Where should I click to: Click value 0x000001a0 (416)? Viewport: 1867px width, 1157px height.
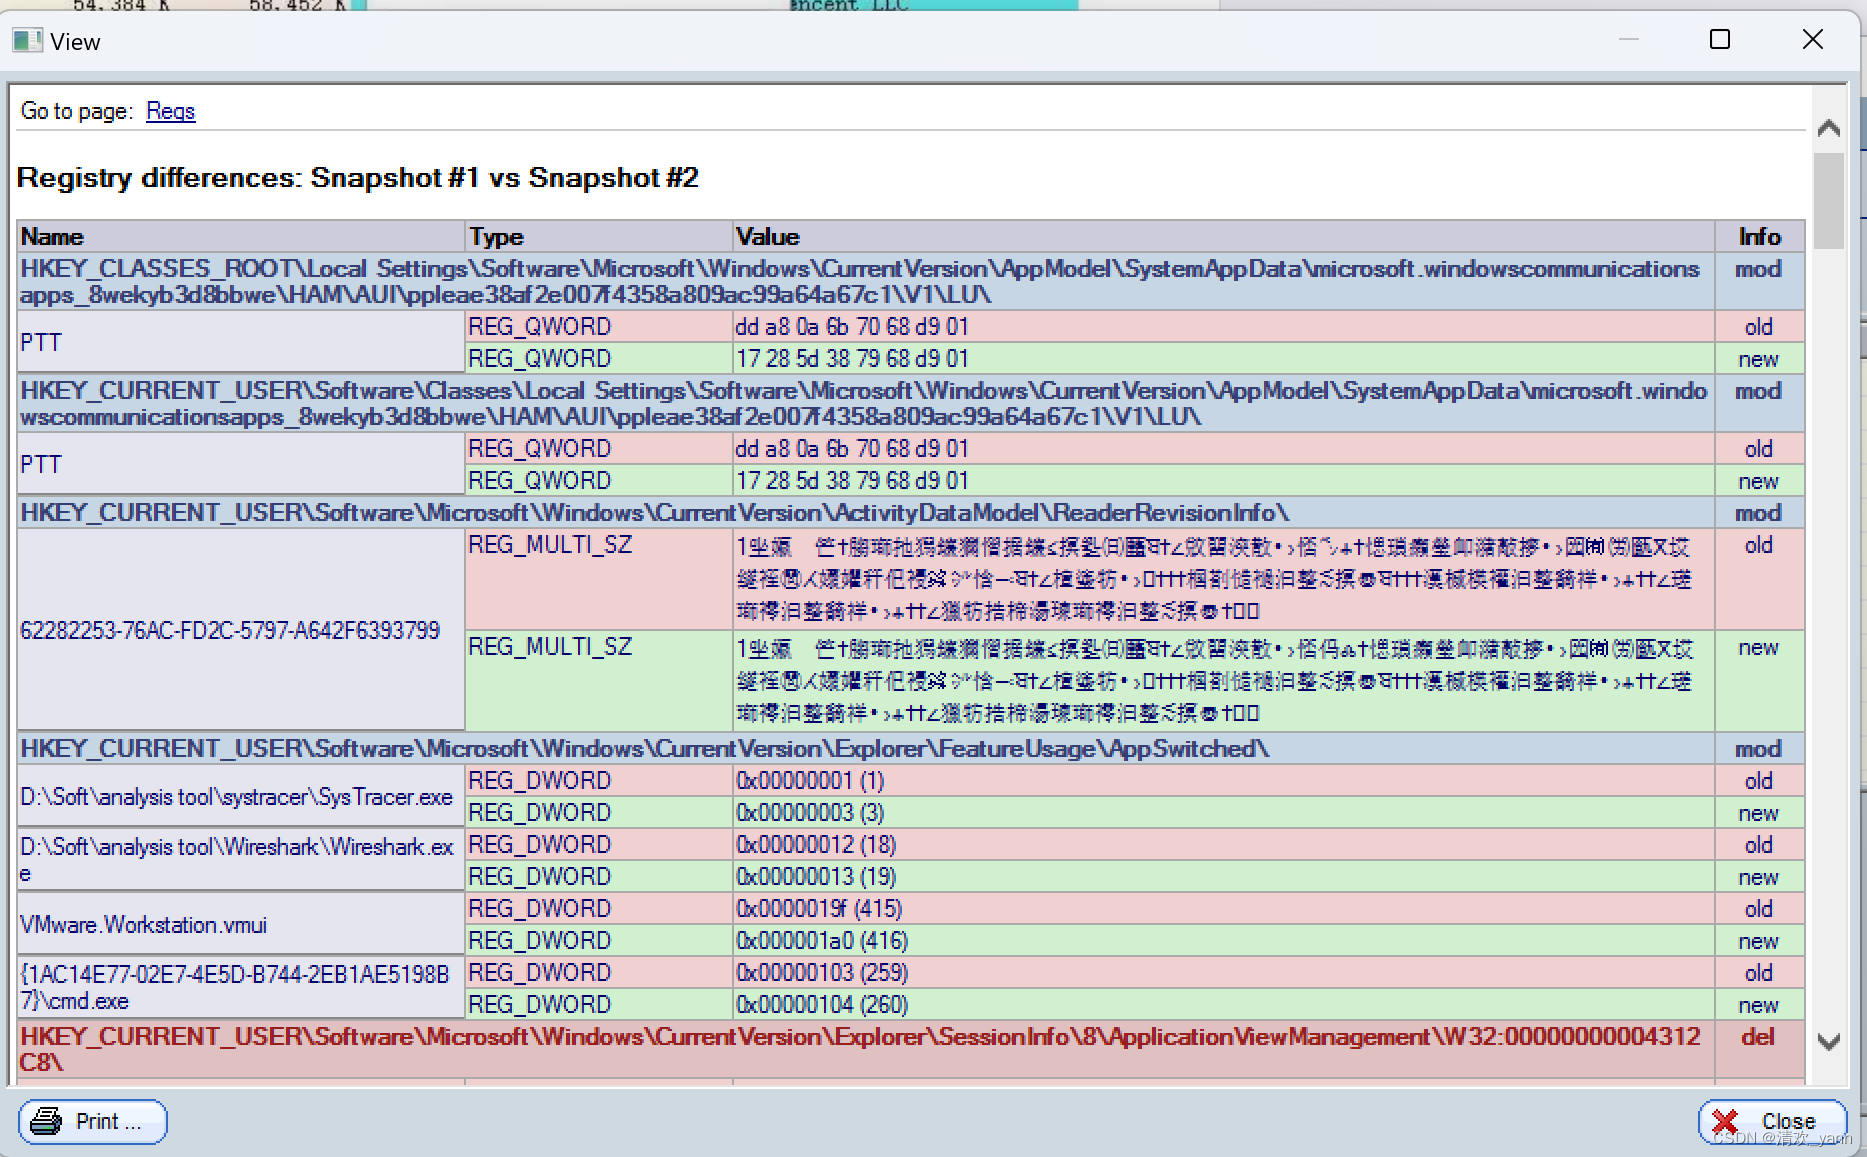pos(1223,941)
